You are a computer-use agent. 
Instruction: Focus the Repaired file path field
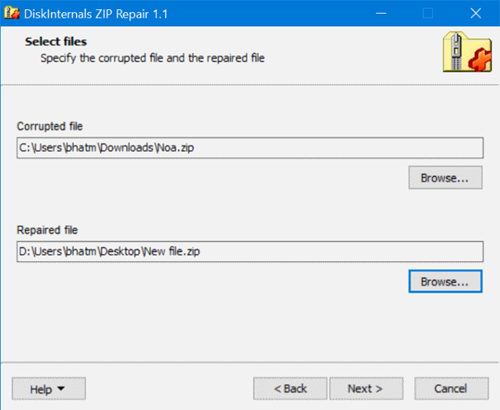tap(250, 252)
